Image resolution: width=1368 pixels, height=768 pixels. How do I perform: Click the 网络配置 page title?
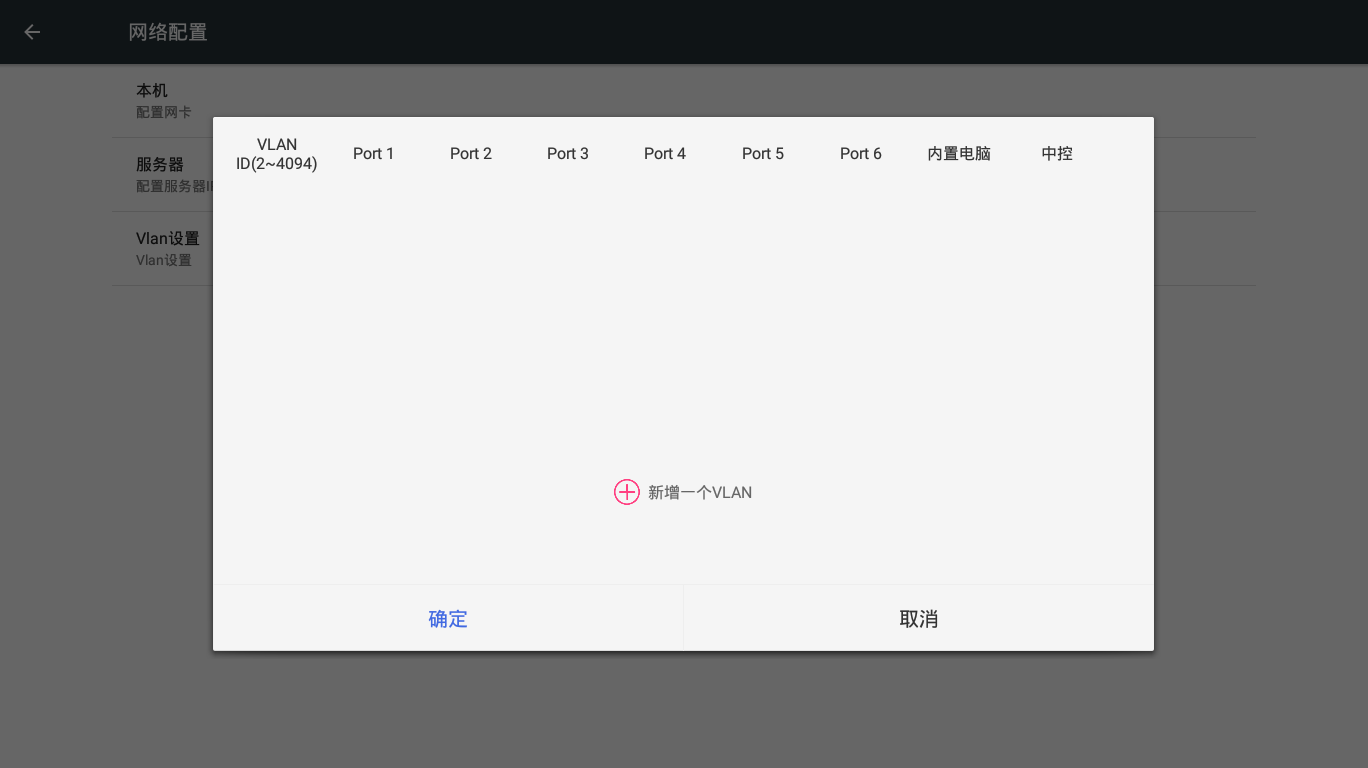click(x=168, y=32)
